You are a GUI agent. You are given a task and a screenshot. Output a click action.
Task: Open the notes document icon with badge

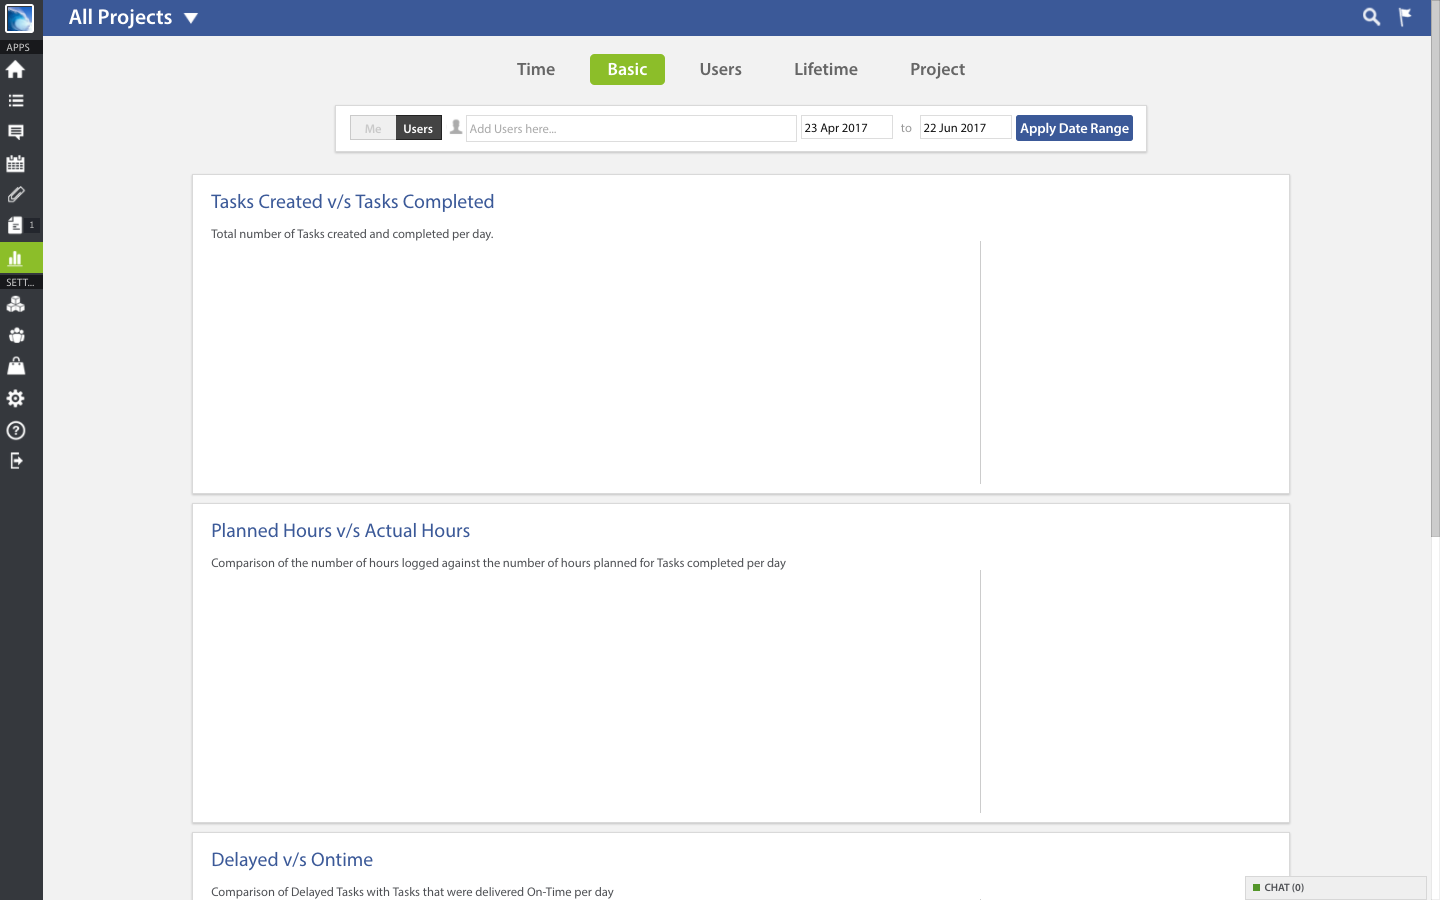coord(15,226)
